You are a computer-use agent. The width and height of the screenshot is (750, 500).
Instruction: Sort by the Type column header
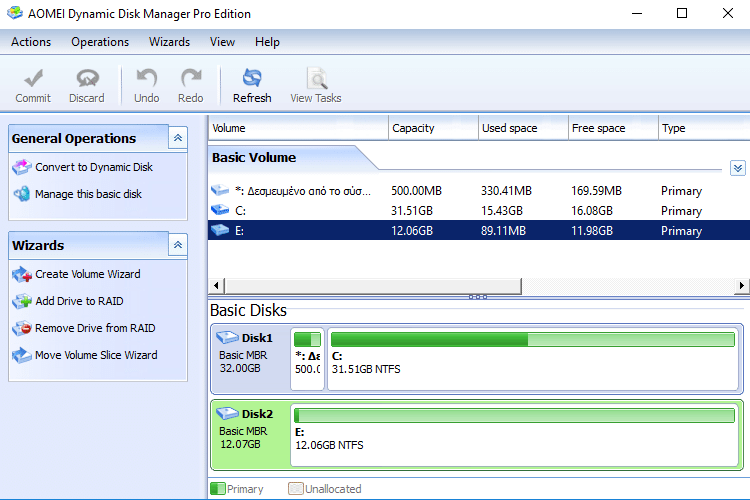coord(704,128)
